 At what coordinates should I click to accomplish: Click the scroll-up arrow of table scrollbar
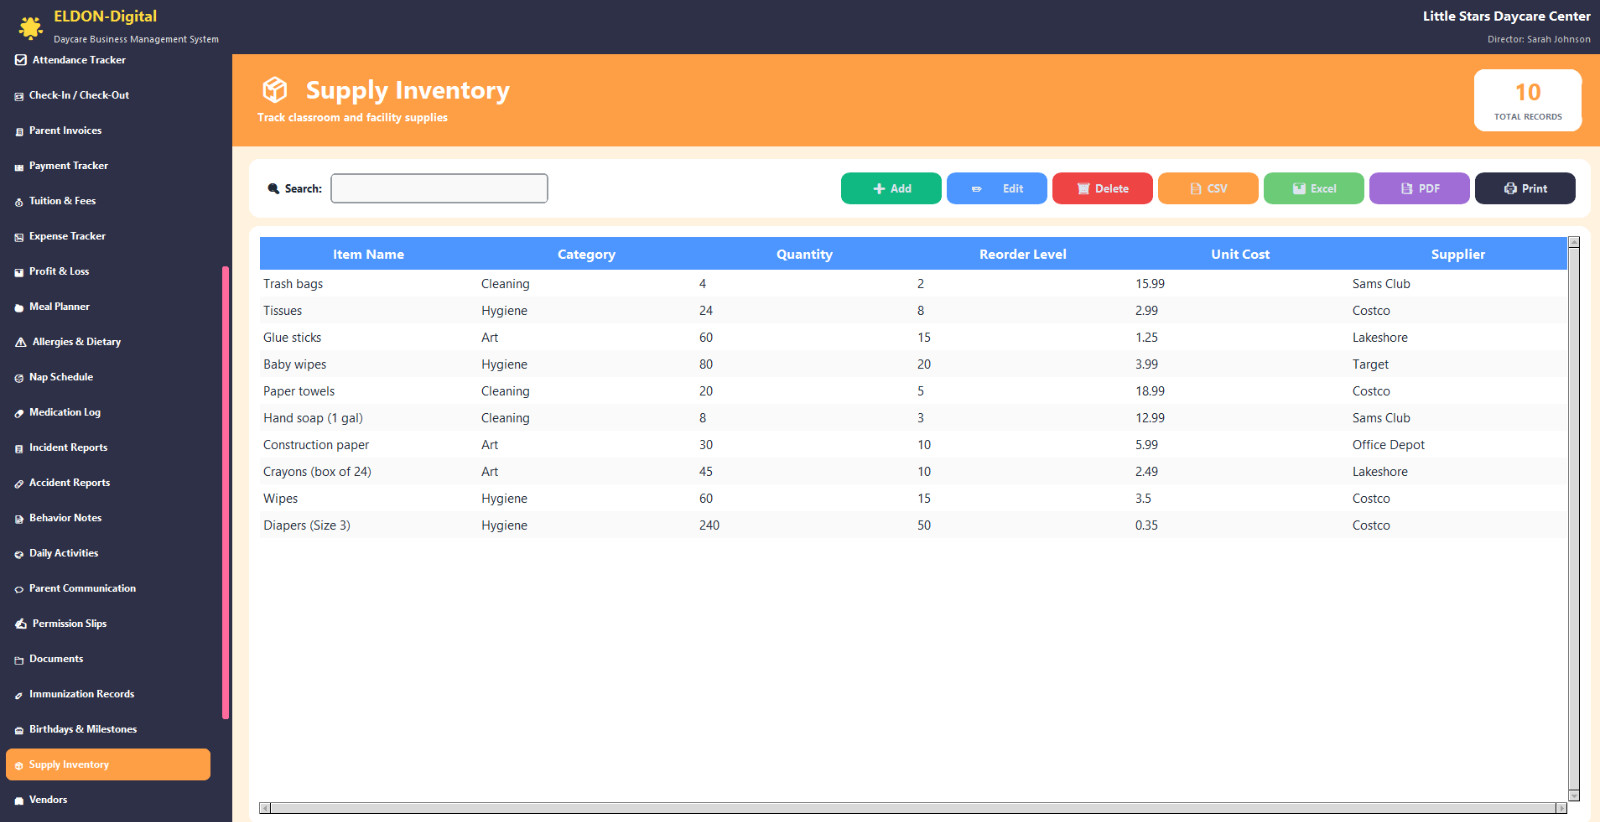click(x=1574, y=243)
